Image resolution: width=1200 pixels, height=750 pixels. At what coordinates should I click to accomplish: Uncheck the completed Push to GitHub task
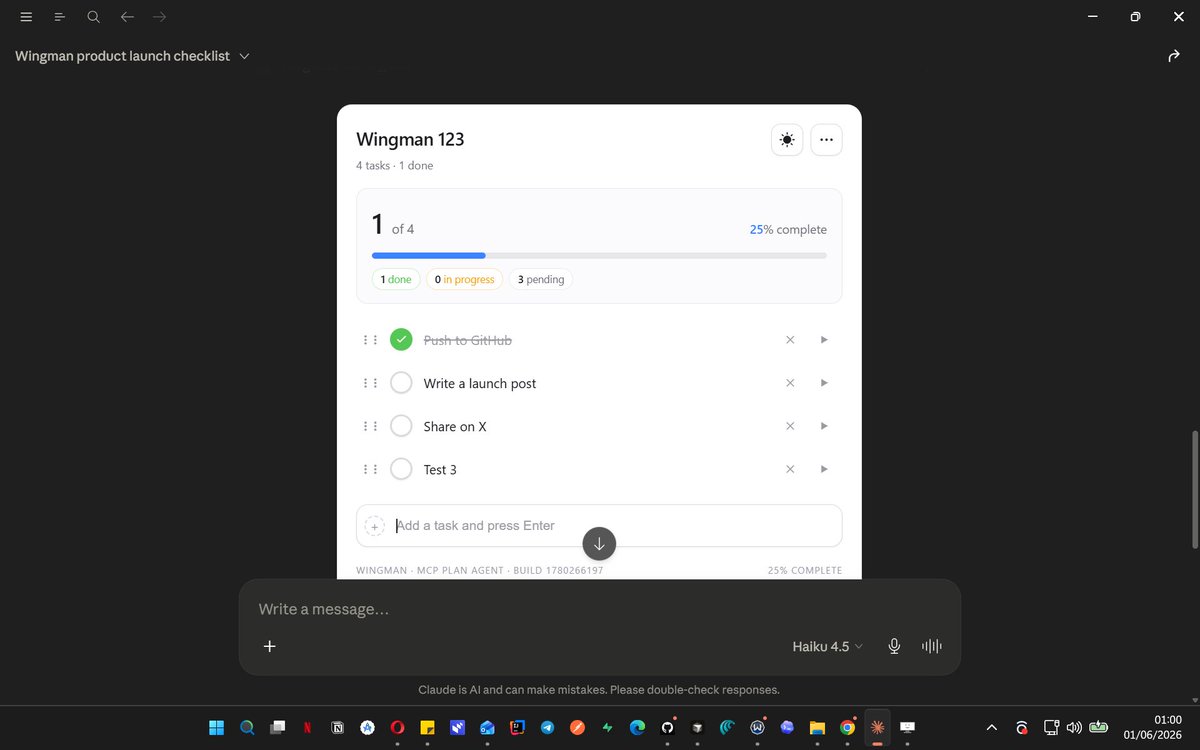401,340
